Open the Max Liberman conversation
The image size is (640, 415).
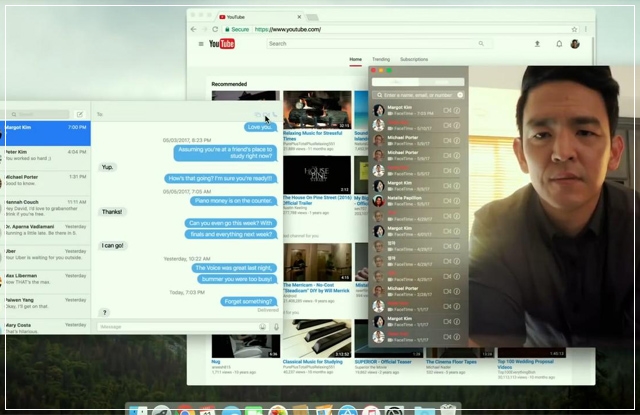tap(45, 282)
